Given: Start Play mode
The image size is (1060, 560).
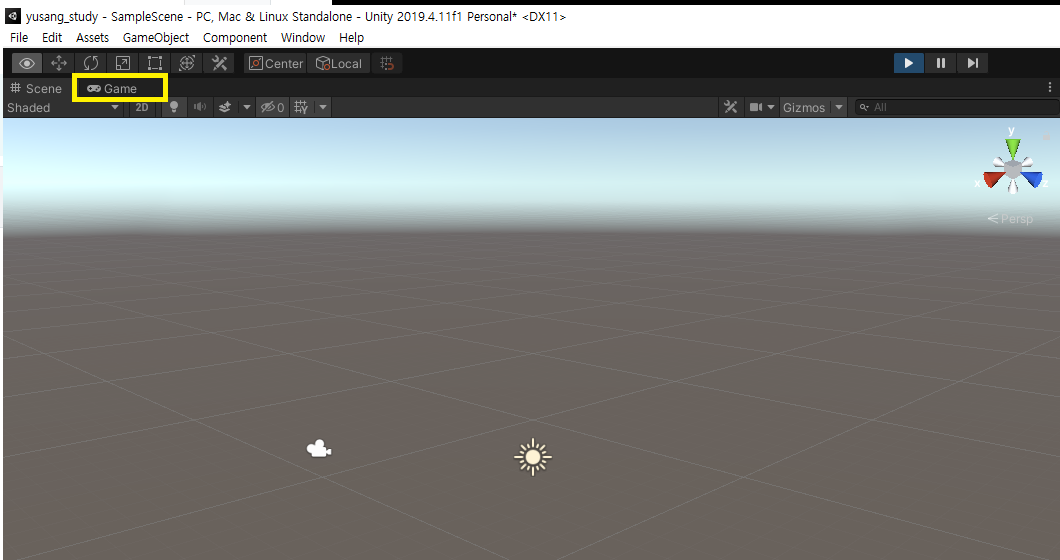Looking at the screenshot, I should click(909, 63).
